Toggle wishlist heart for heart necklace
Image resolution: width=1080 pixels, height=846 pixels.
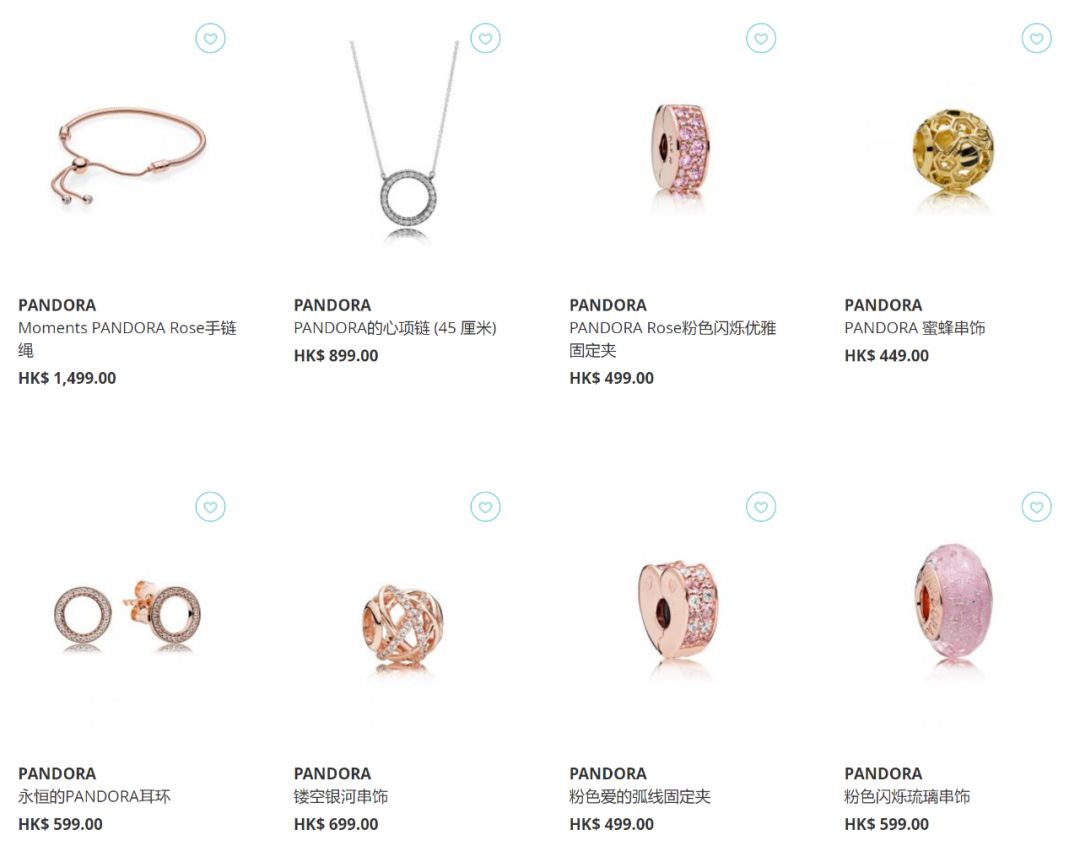point(486,38)
